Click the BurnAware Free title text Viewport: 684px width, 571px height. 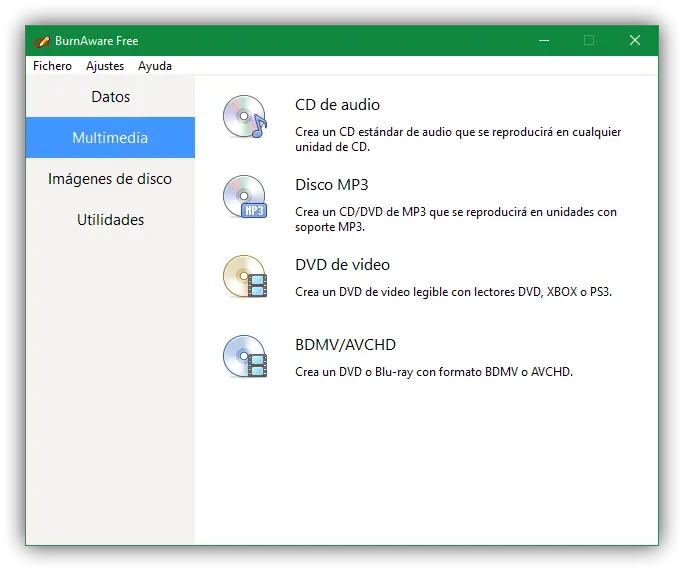click(x=96, y=41)
